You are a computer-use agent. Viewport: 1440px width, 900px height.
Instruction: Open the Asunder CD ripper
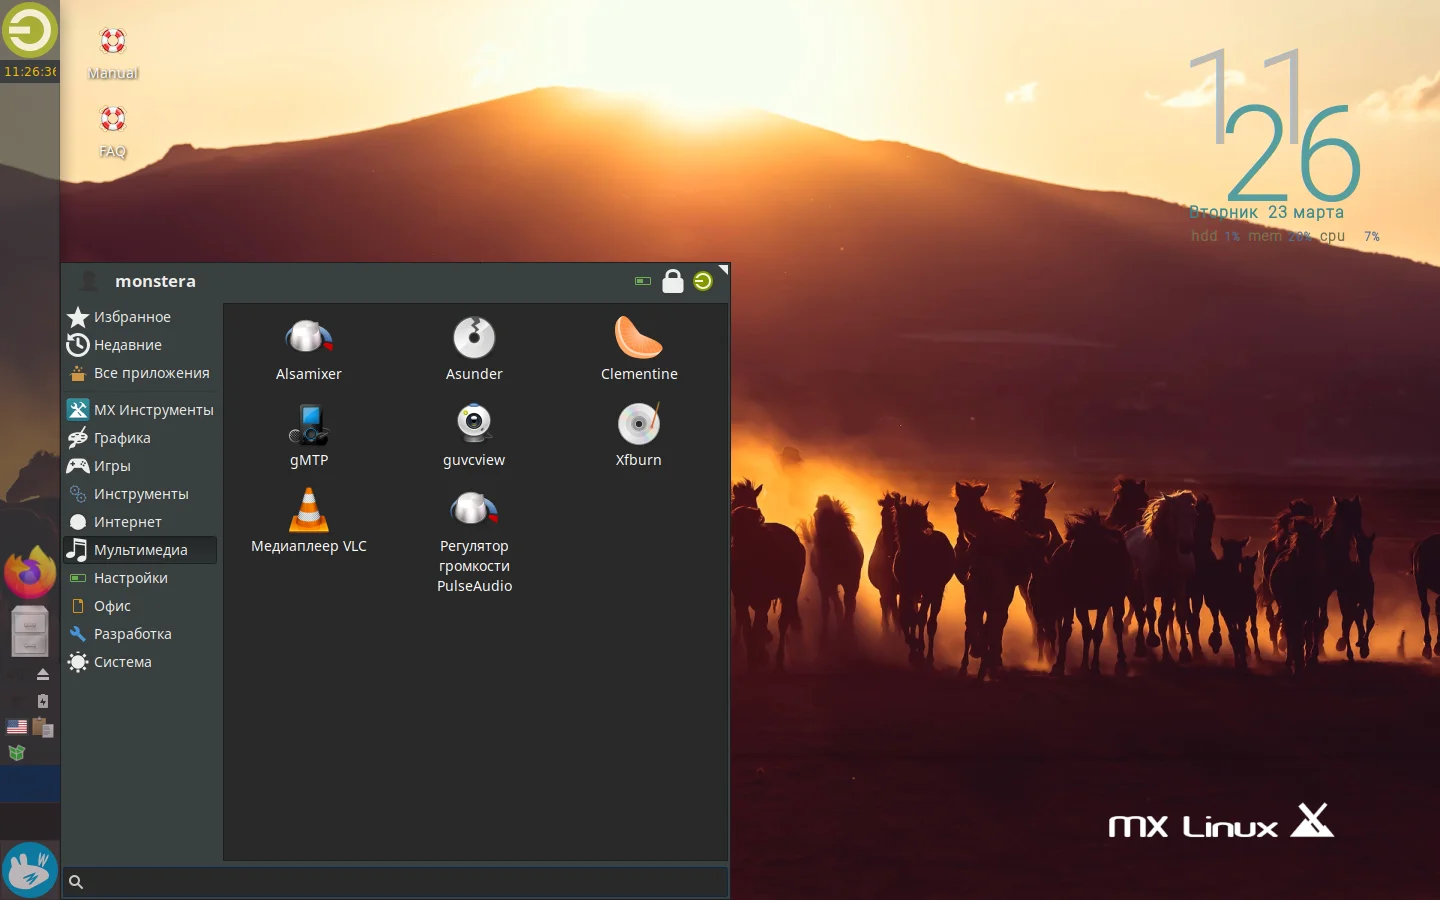pyautogui.click(x=474, y=350)
